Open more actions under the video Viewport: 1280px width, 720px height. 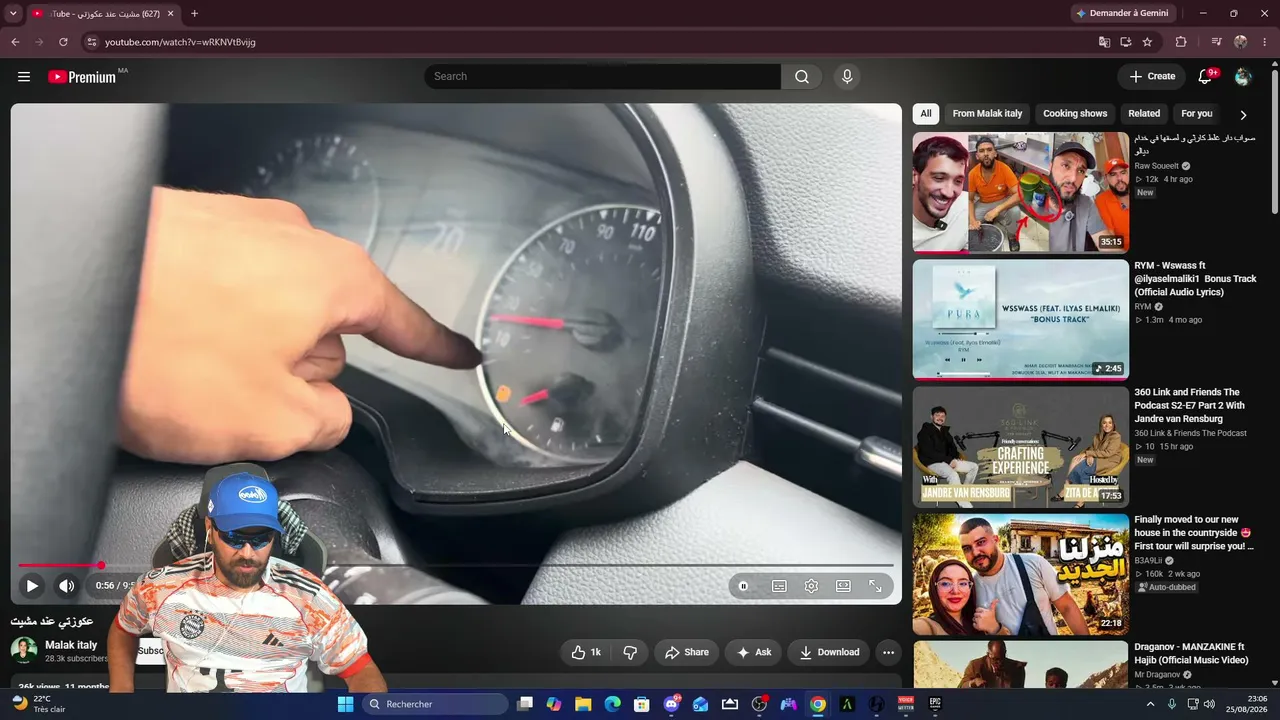tap(888, 652)
